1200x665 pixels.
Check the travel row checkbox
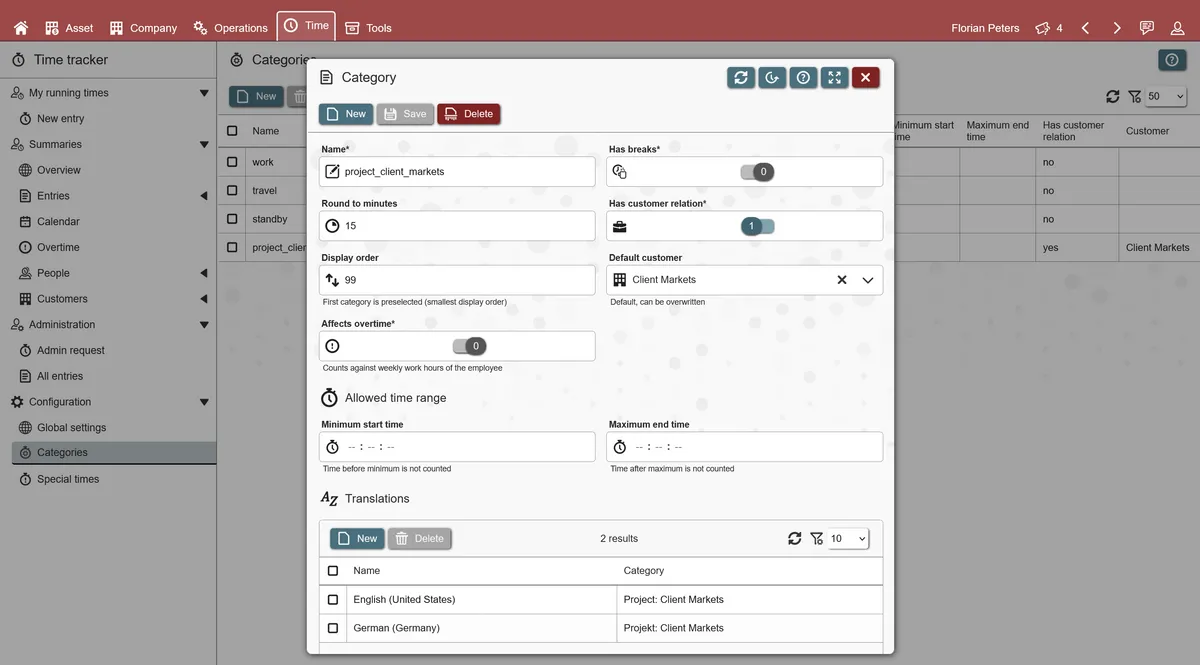point(232,190)
